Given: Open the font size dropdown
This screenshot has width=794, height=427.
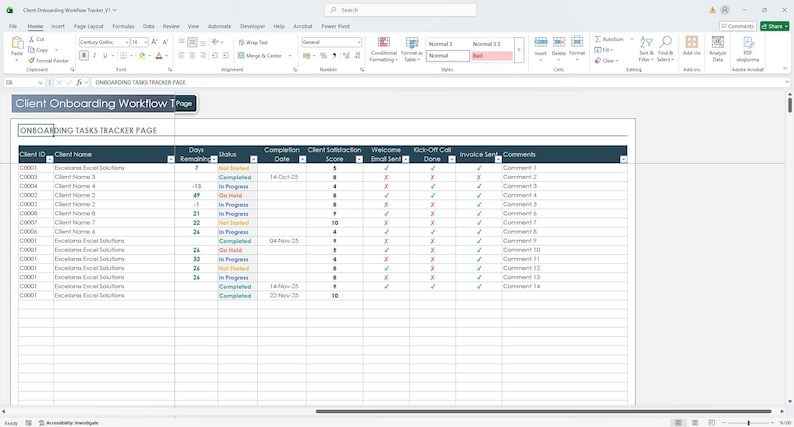Looking at the screenshot, I should [x=145, y=42].
